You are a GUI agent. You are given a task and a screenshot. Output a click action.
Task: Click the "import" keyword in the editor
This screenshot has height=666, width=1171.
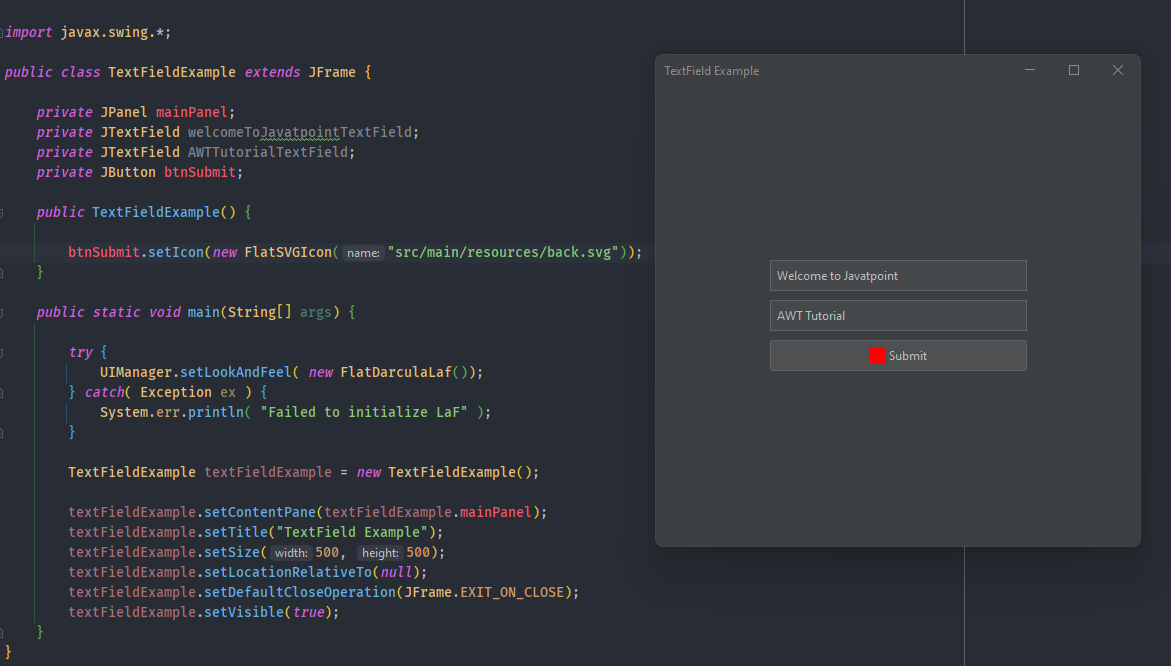(28, 32)
